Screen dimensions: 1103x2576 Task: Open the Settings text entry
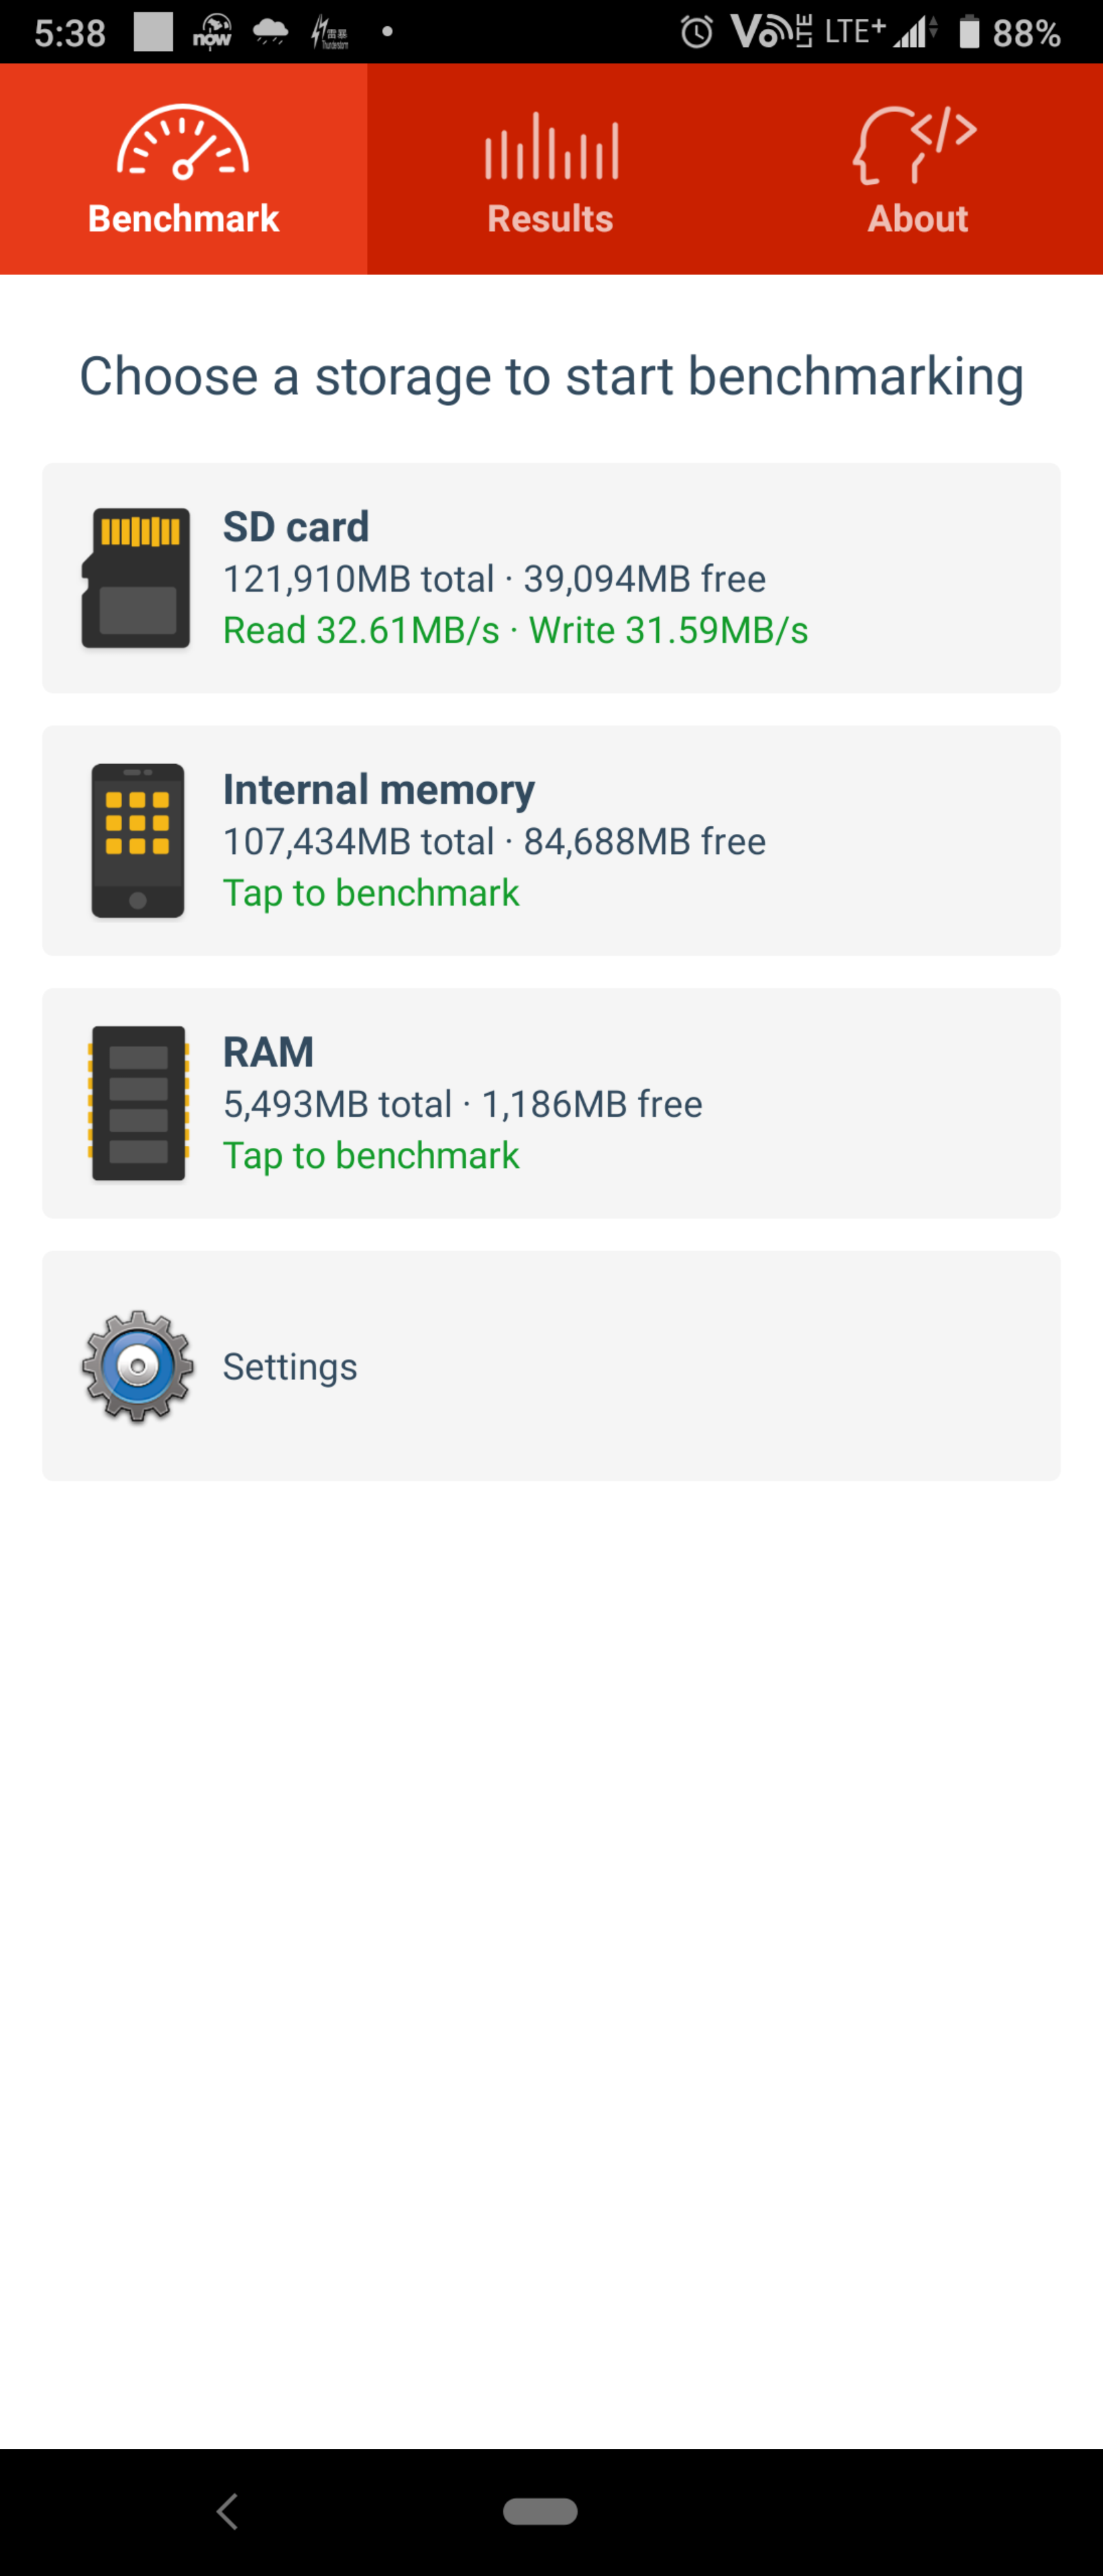coord(290,1367)
